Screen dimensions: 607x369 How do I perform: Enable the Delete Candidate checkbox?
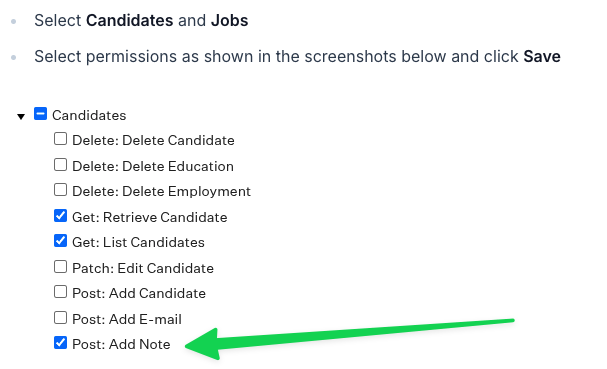[60, 139]
